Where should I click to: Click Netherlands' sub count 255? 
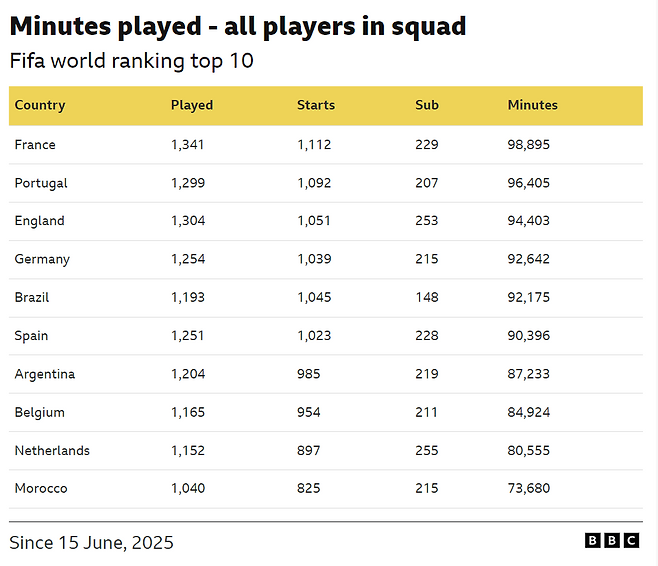tap(427, 451)
